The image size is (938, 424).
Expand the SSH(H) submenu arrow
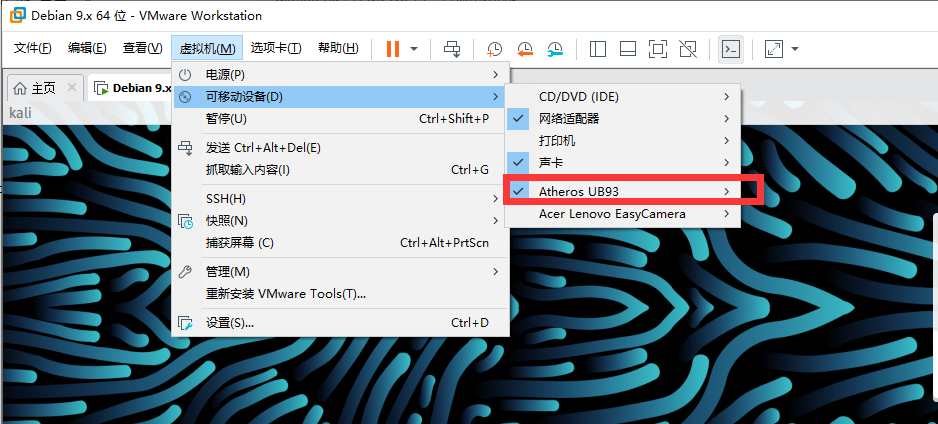click(x=495, y=199)
